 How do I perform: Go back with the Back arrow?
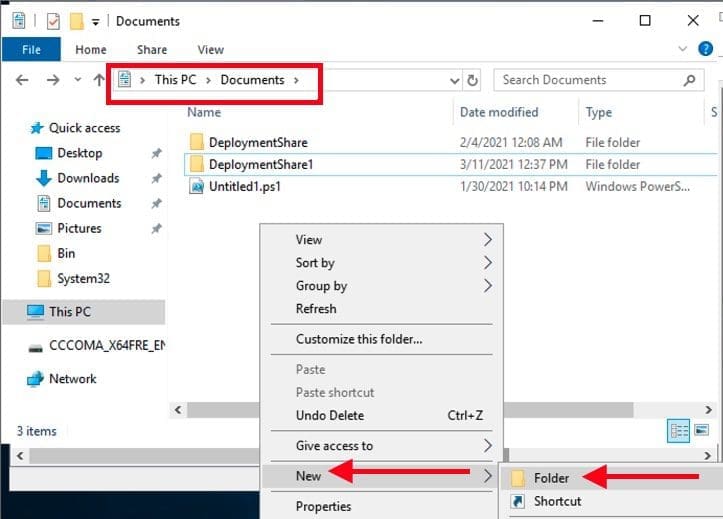[x=23, y=80]
